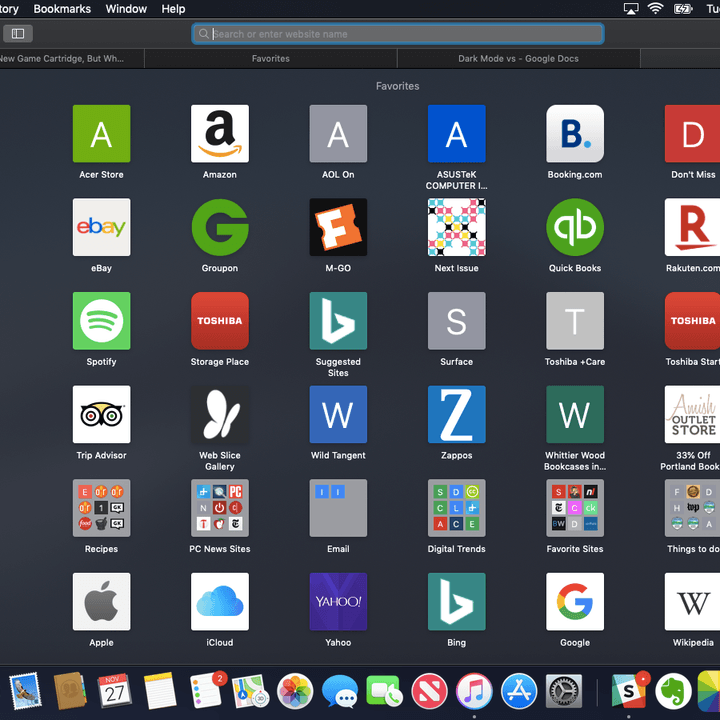
Task: Open the Help menu
Action: tap(173, 9)
